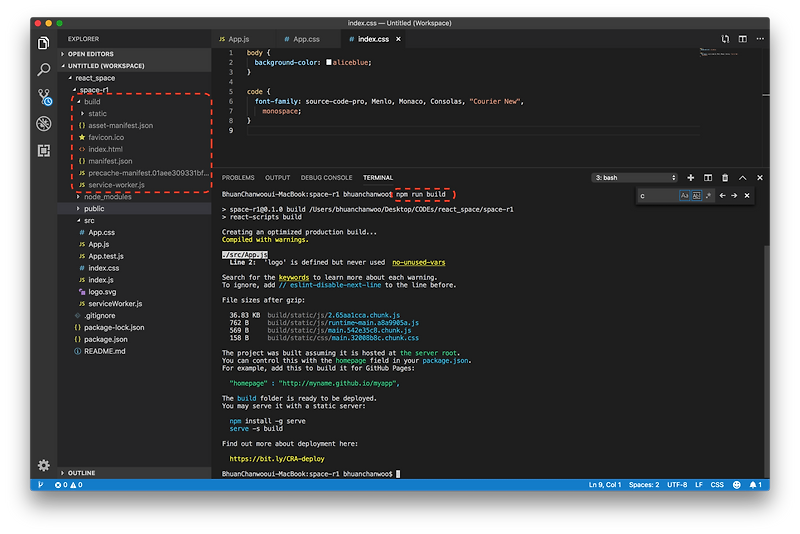Expand the OUTLINE section

pos(82,473)
